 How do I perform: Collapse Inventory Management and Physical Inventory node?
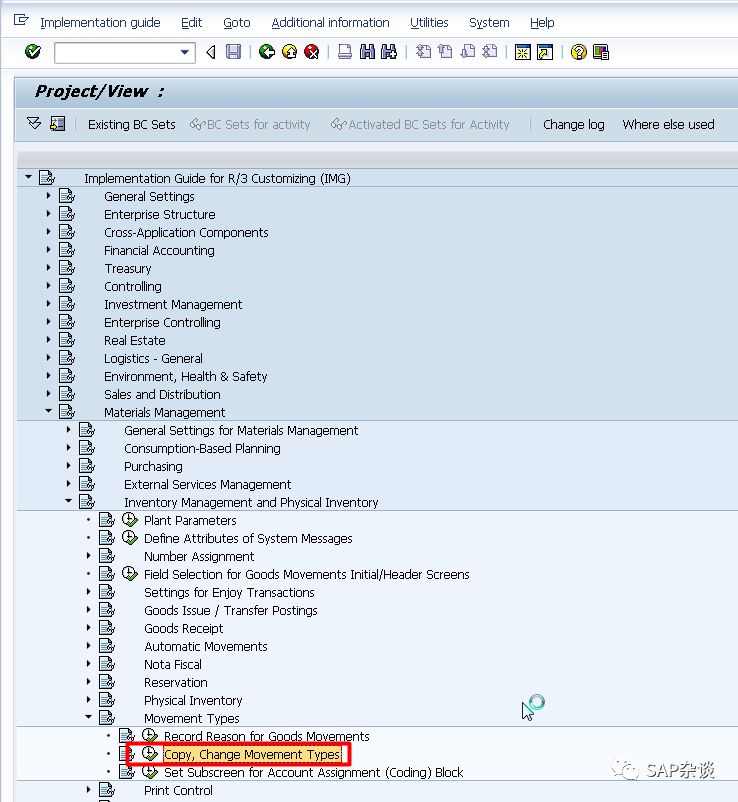68,501
